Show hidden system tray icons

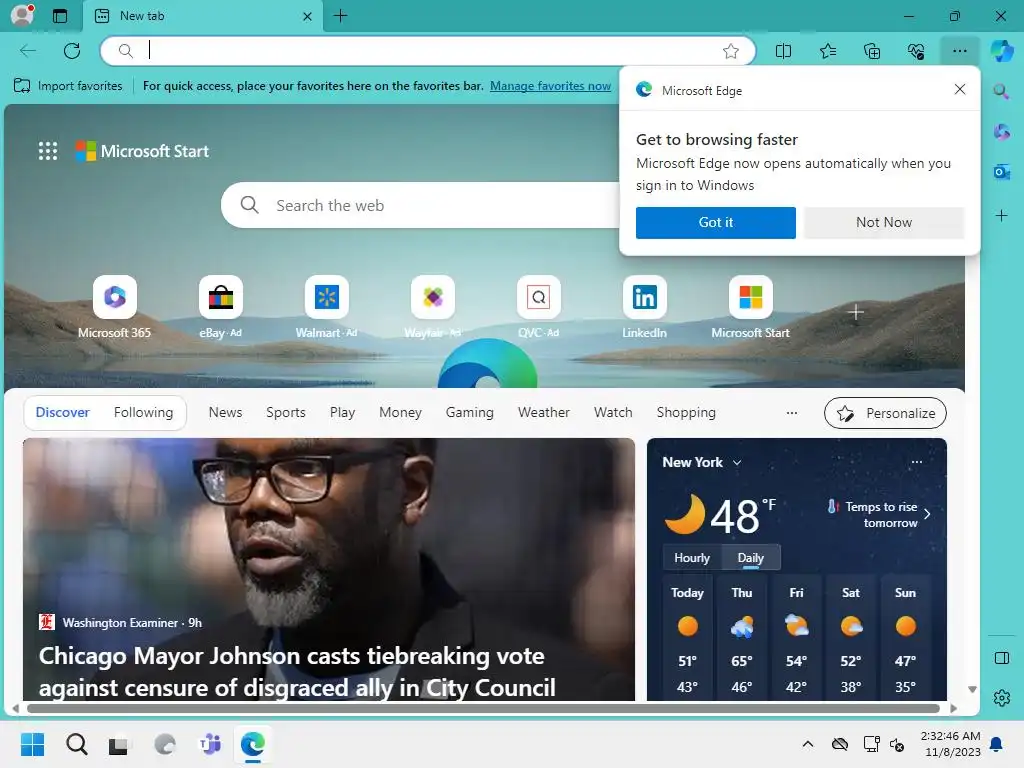click(x=808, y=744)
